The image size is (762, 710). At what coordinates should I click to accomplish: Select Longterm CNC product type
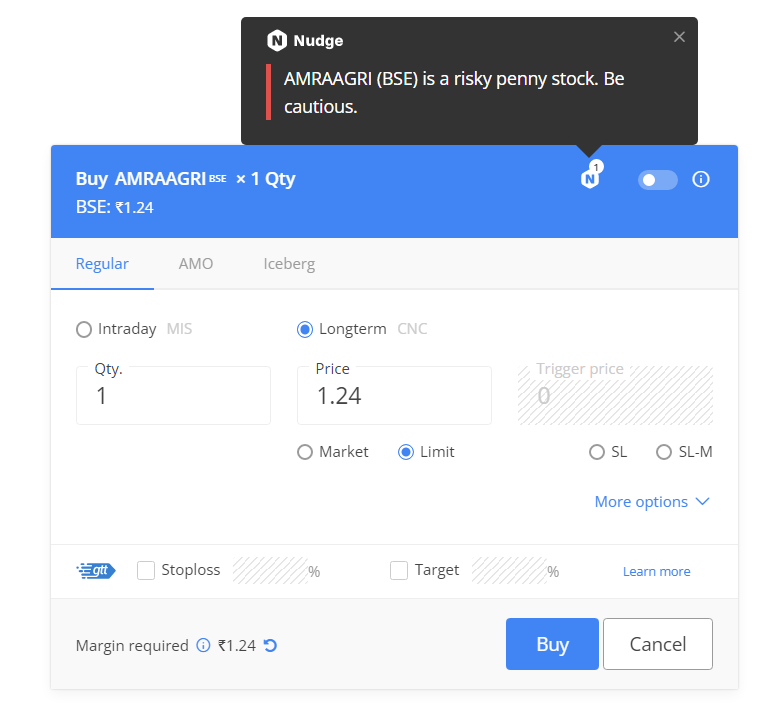click(362, 329)
